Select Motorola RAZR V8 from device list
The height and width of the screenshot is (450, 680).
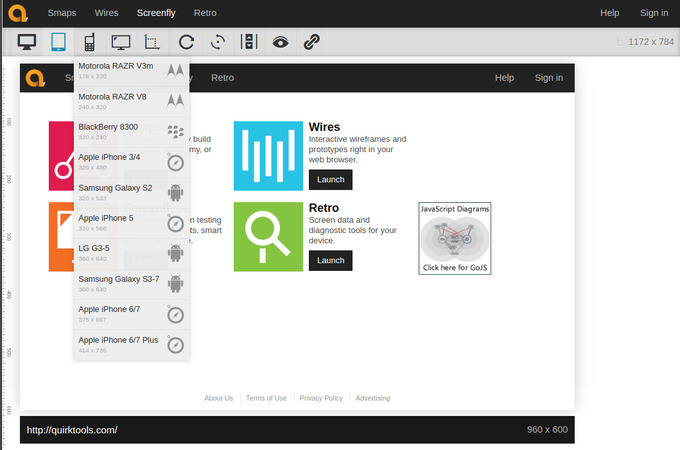pyautogui.click(x=132, y=101)
